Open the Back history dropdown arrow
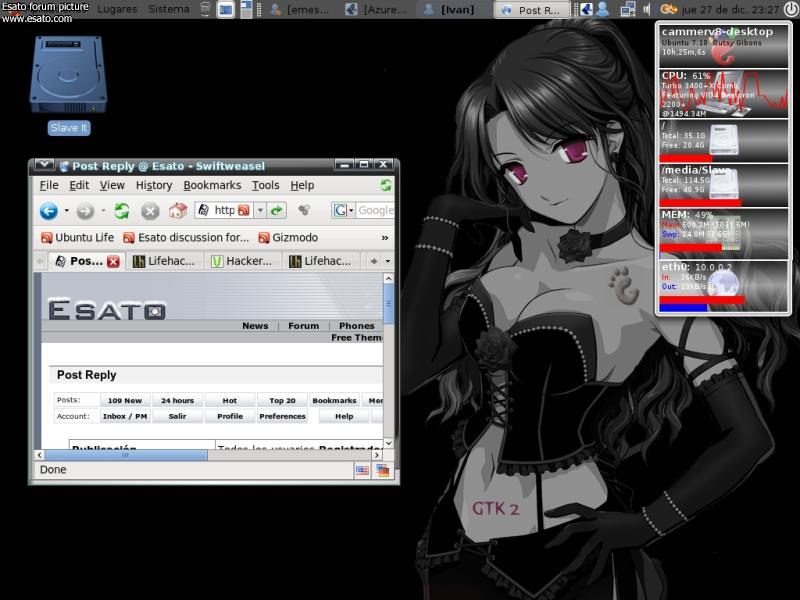This screenshot has width=800, height=600. [66, 210]
